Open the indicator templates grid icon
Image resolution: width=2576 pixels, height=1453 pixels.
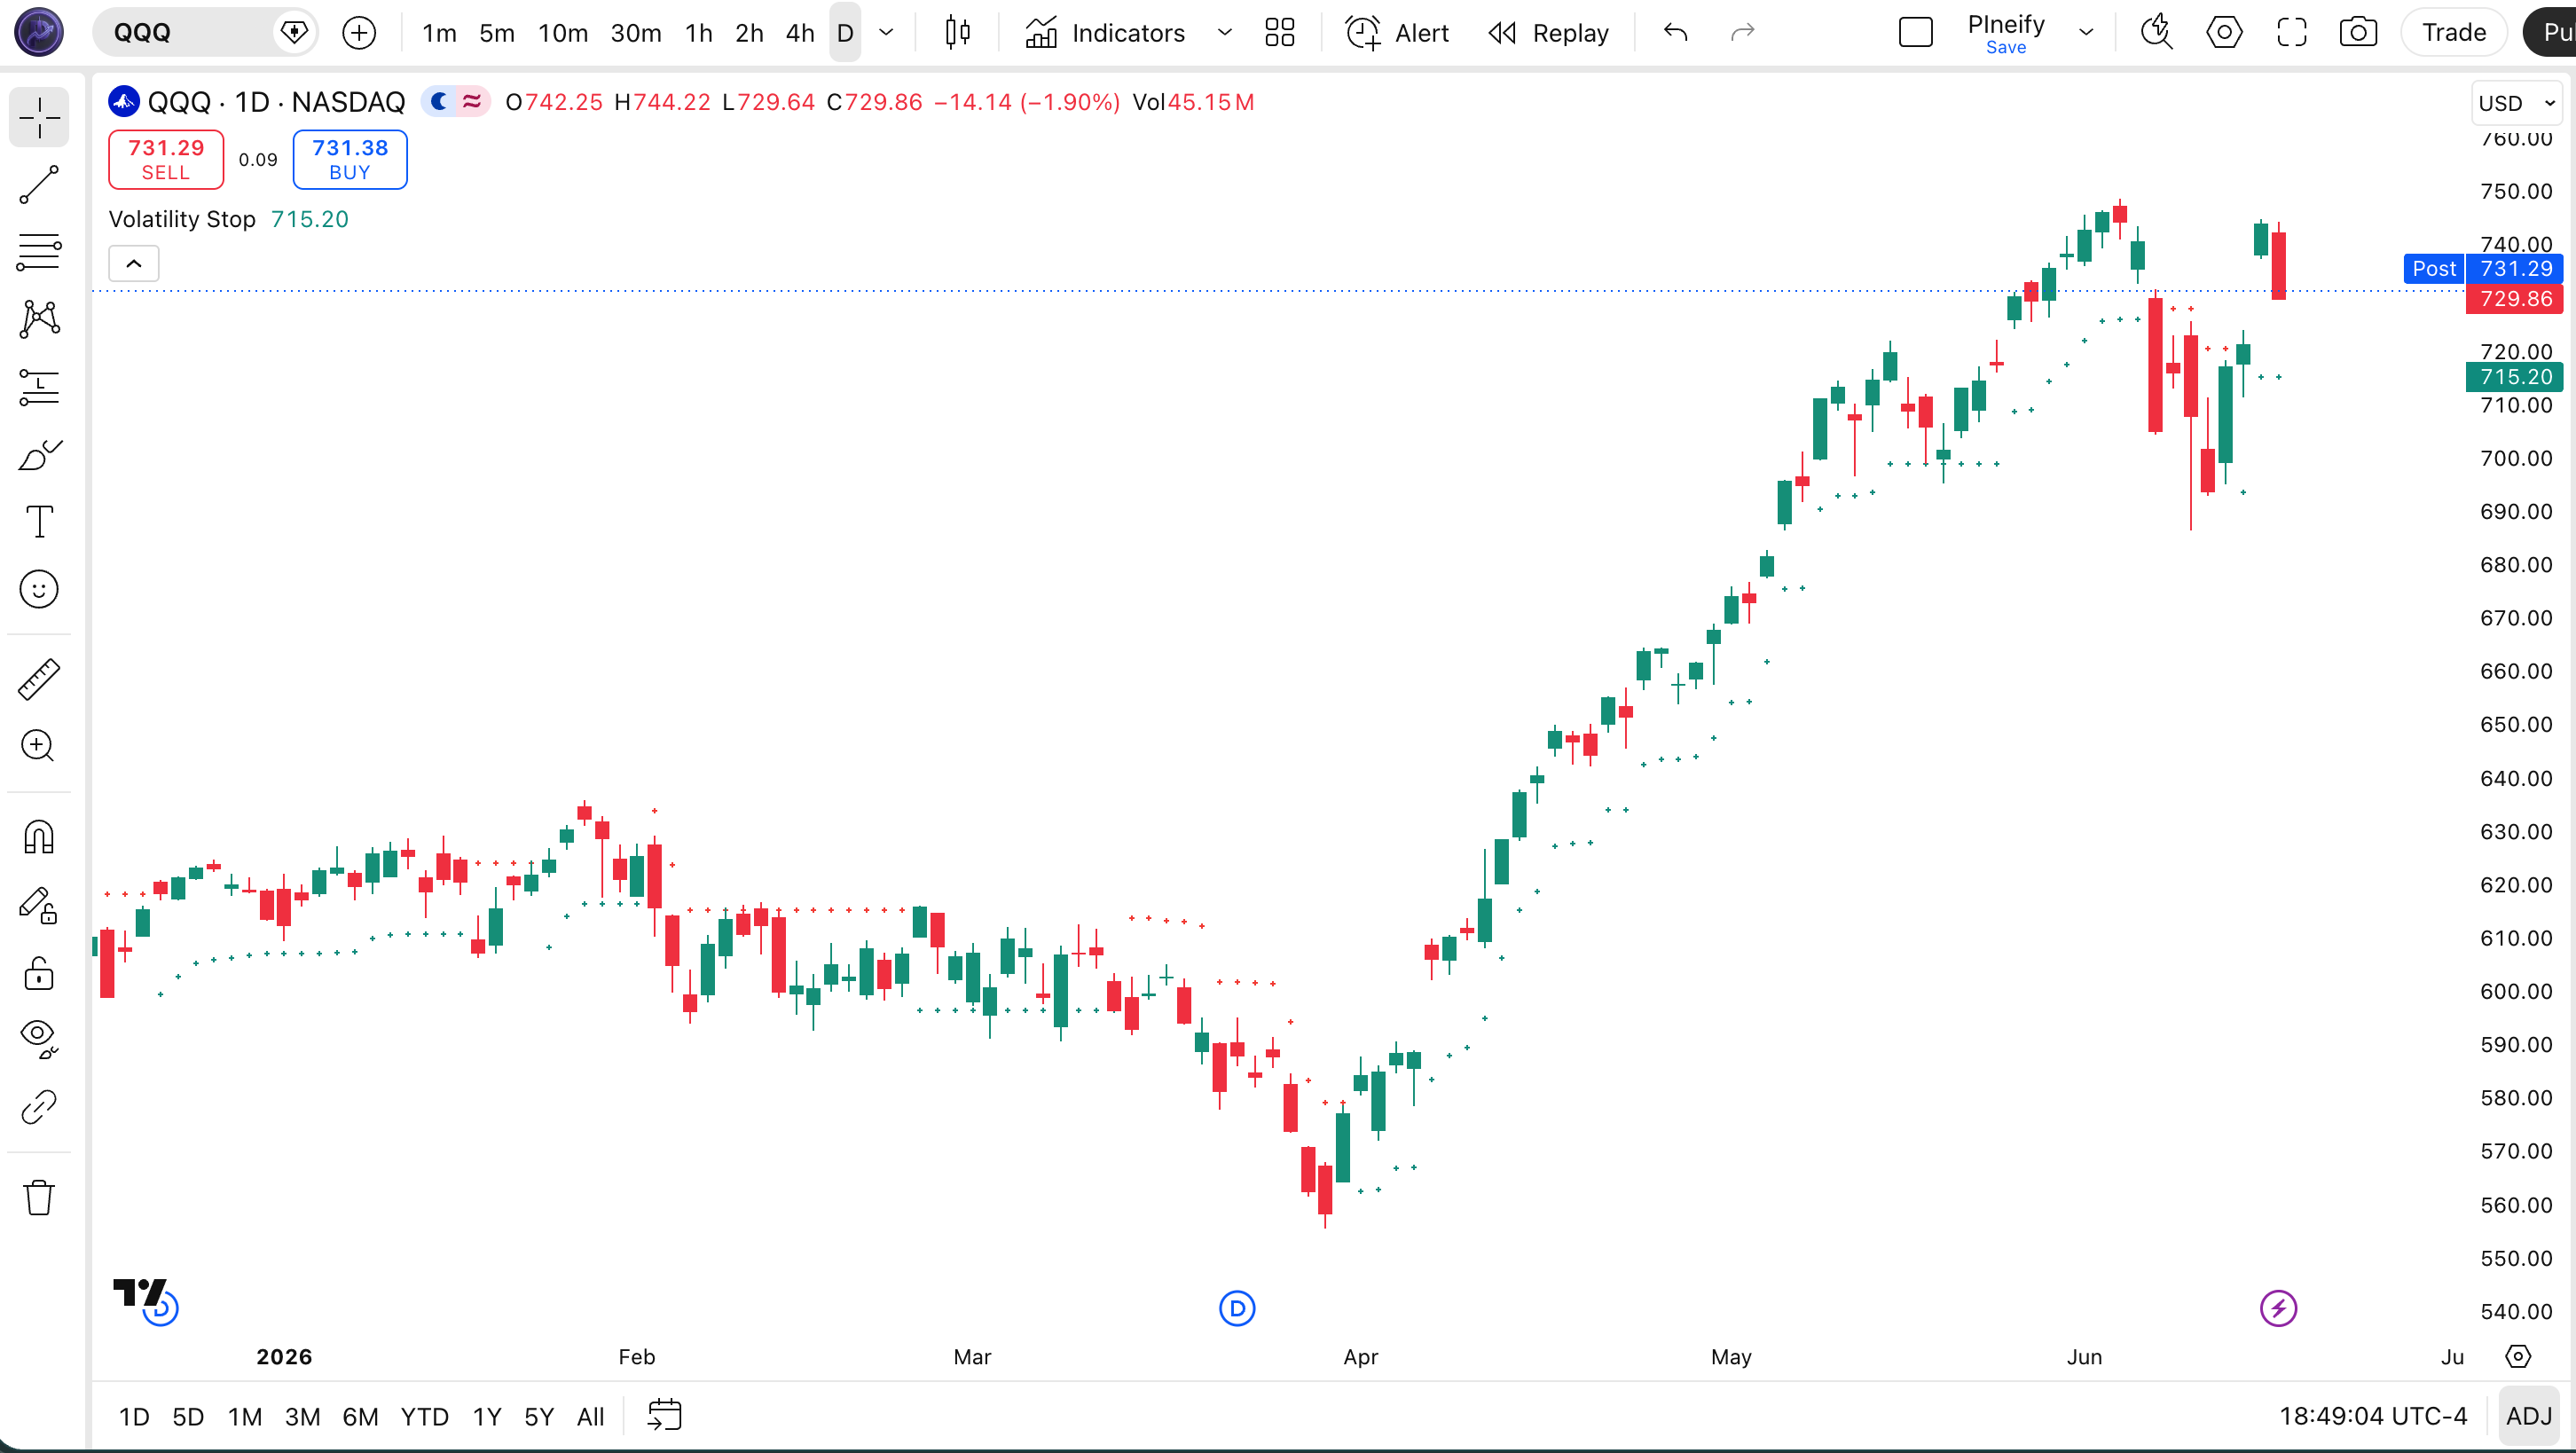[1280, 33]
